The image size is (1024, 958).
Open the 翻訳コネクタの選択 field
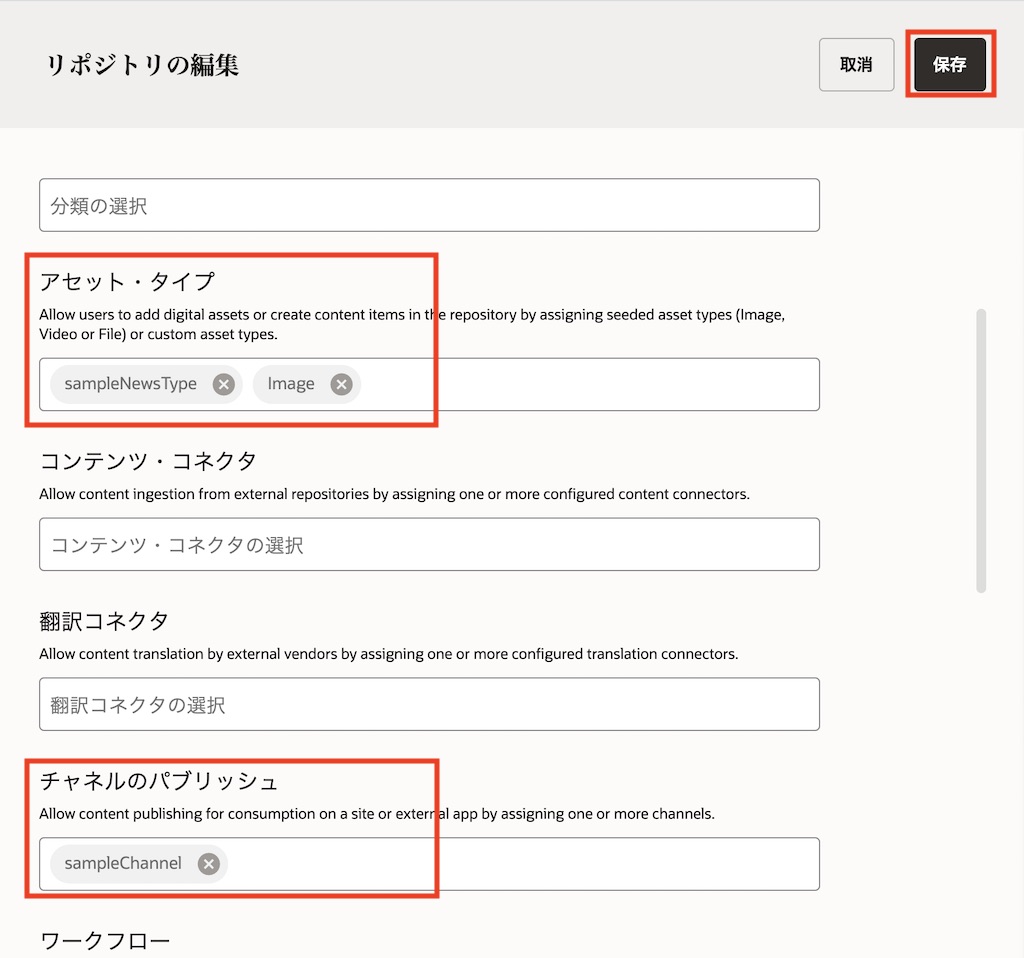click(429, 705)
